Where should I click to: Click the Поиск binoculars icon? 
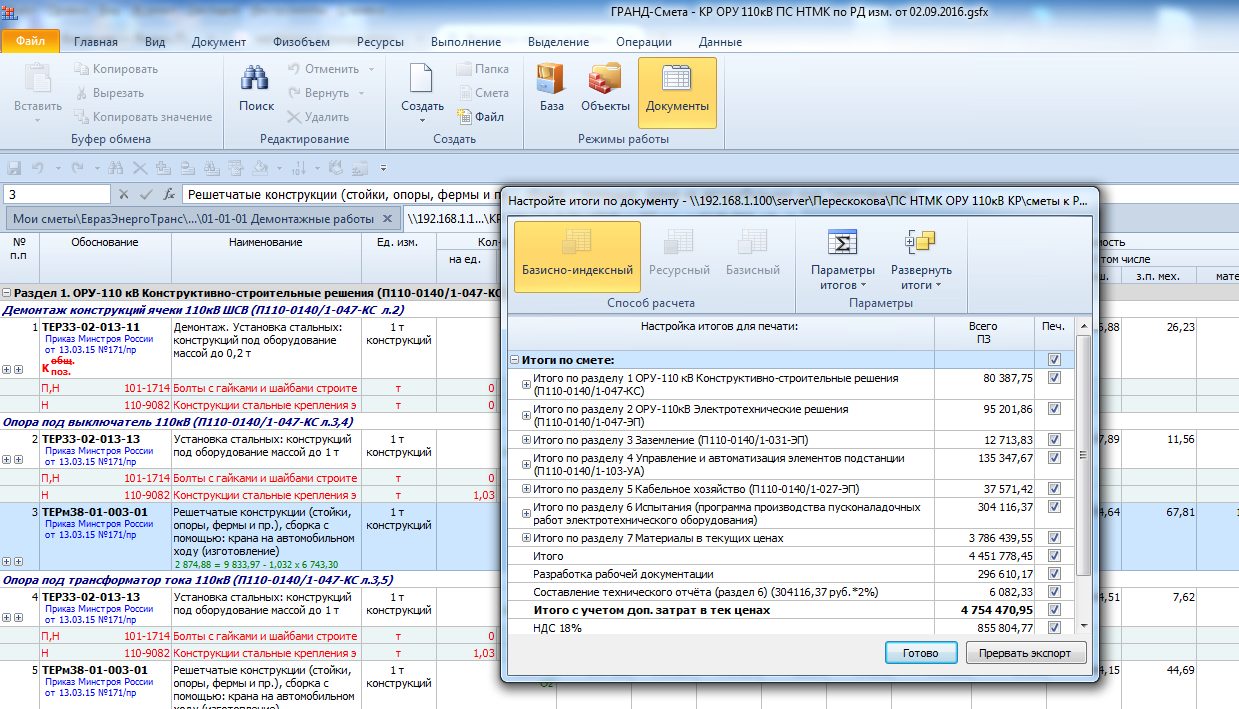256,82
